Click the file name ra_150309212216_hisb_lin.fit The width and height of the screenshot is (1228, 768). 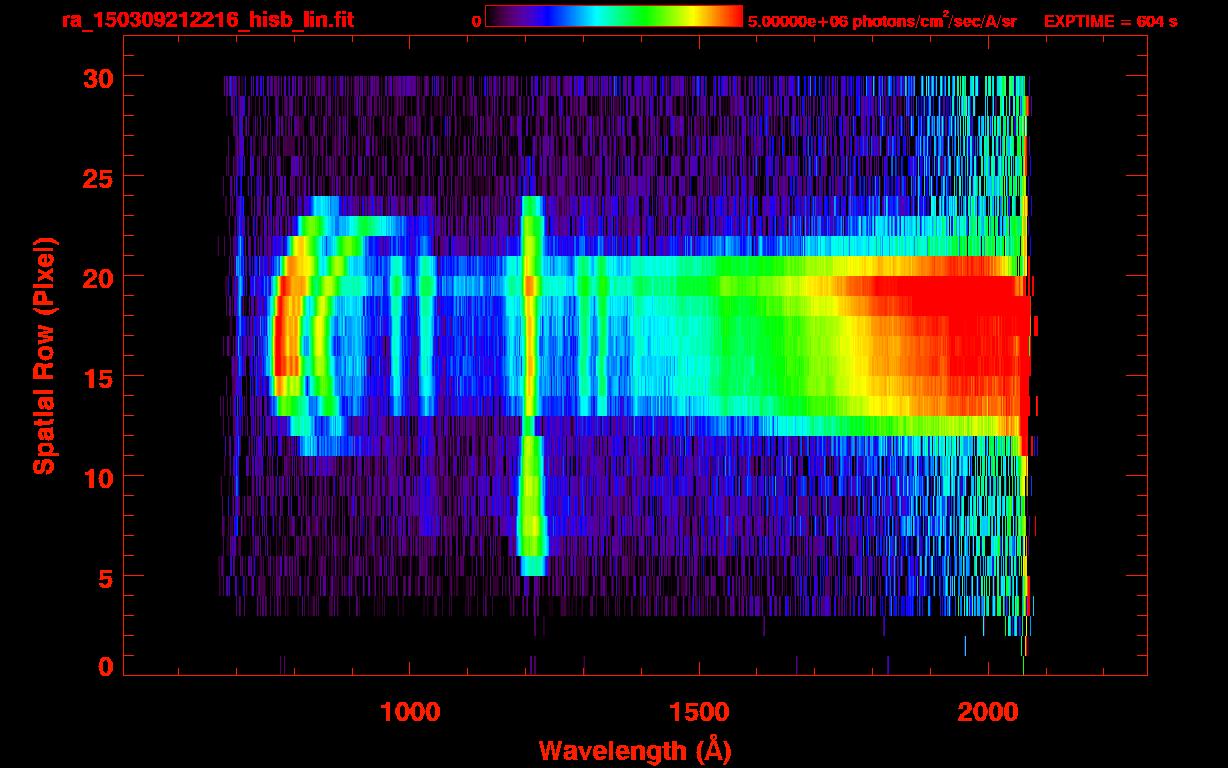(207, 20)
